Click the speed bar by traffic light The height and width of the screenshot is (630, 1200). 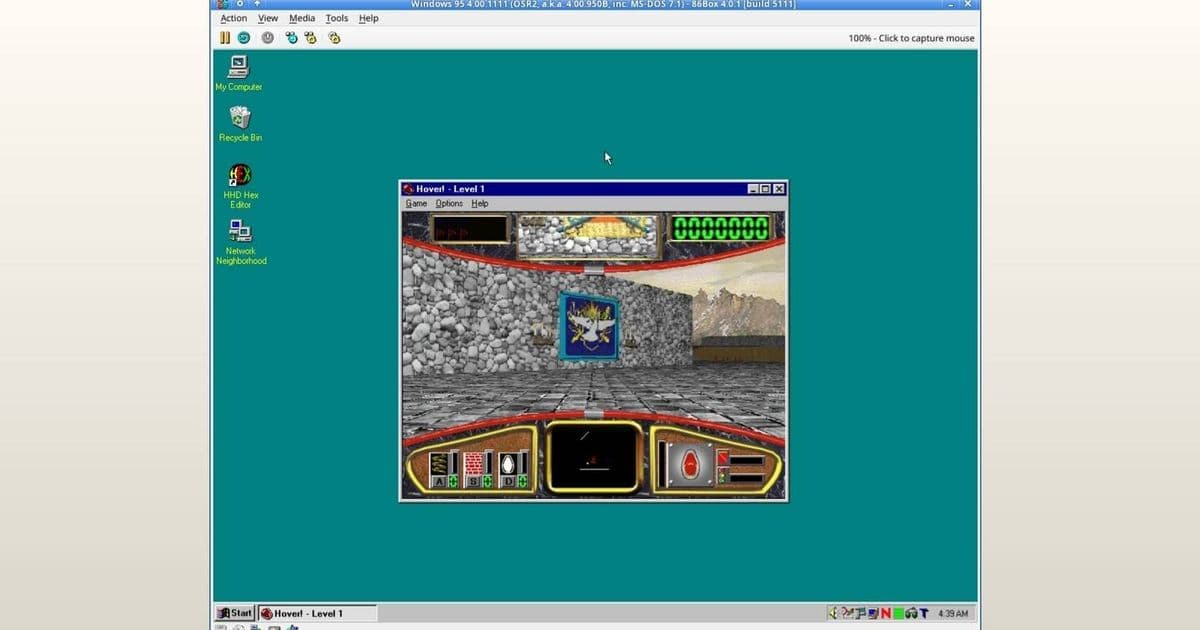748,478
